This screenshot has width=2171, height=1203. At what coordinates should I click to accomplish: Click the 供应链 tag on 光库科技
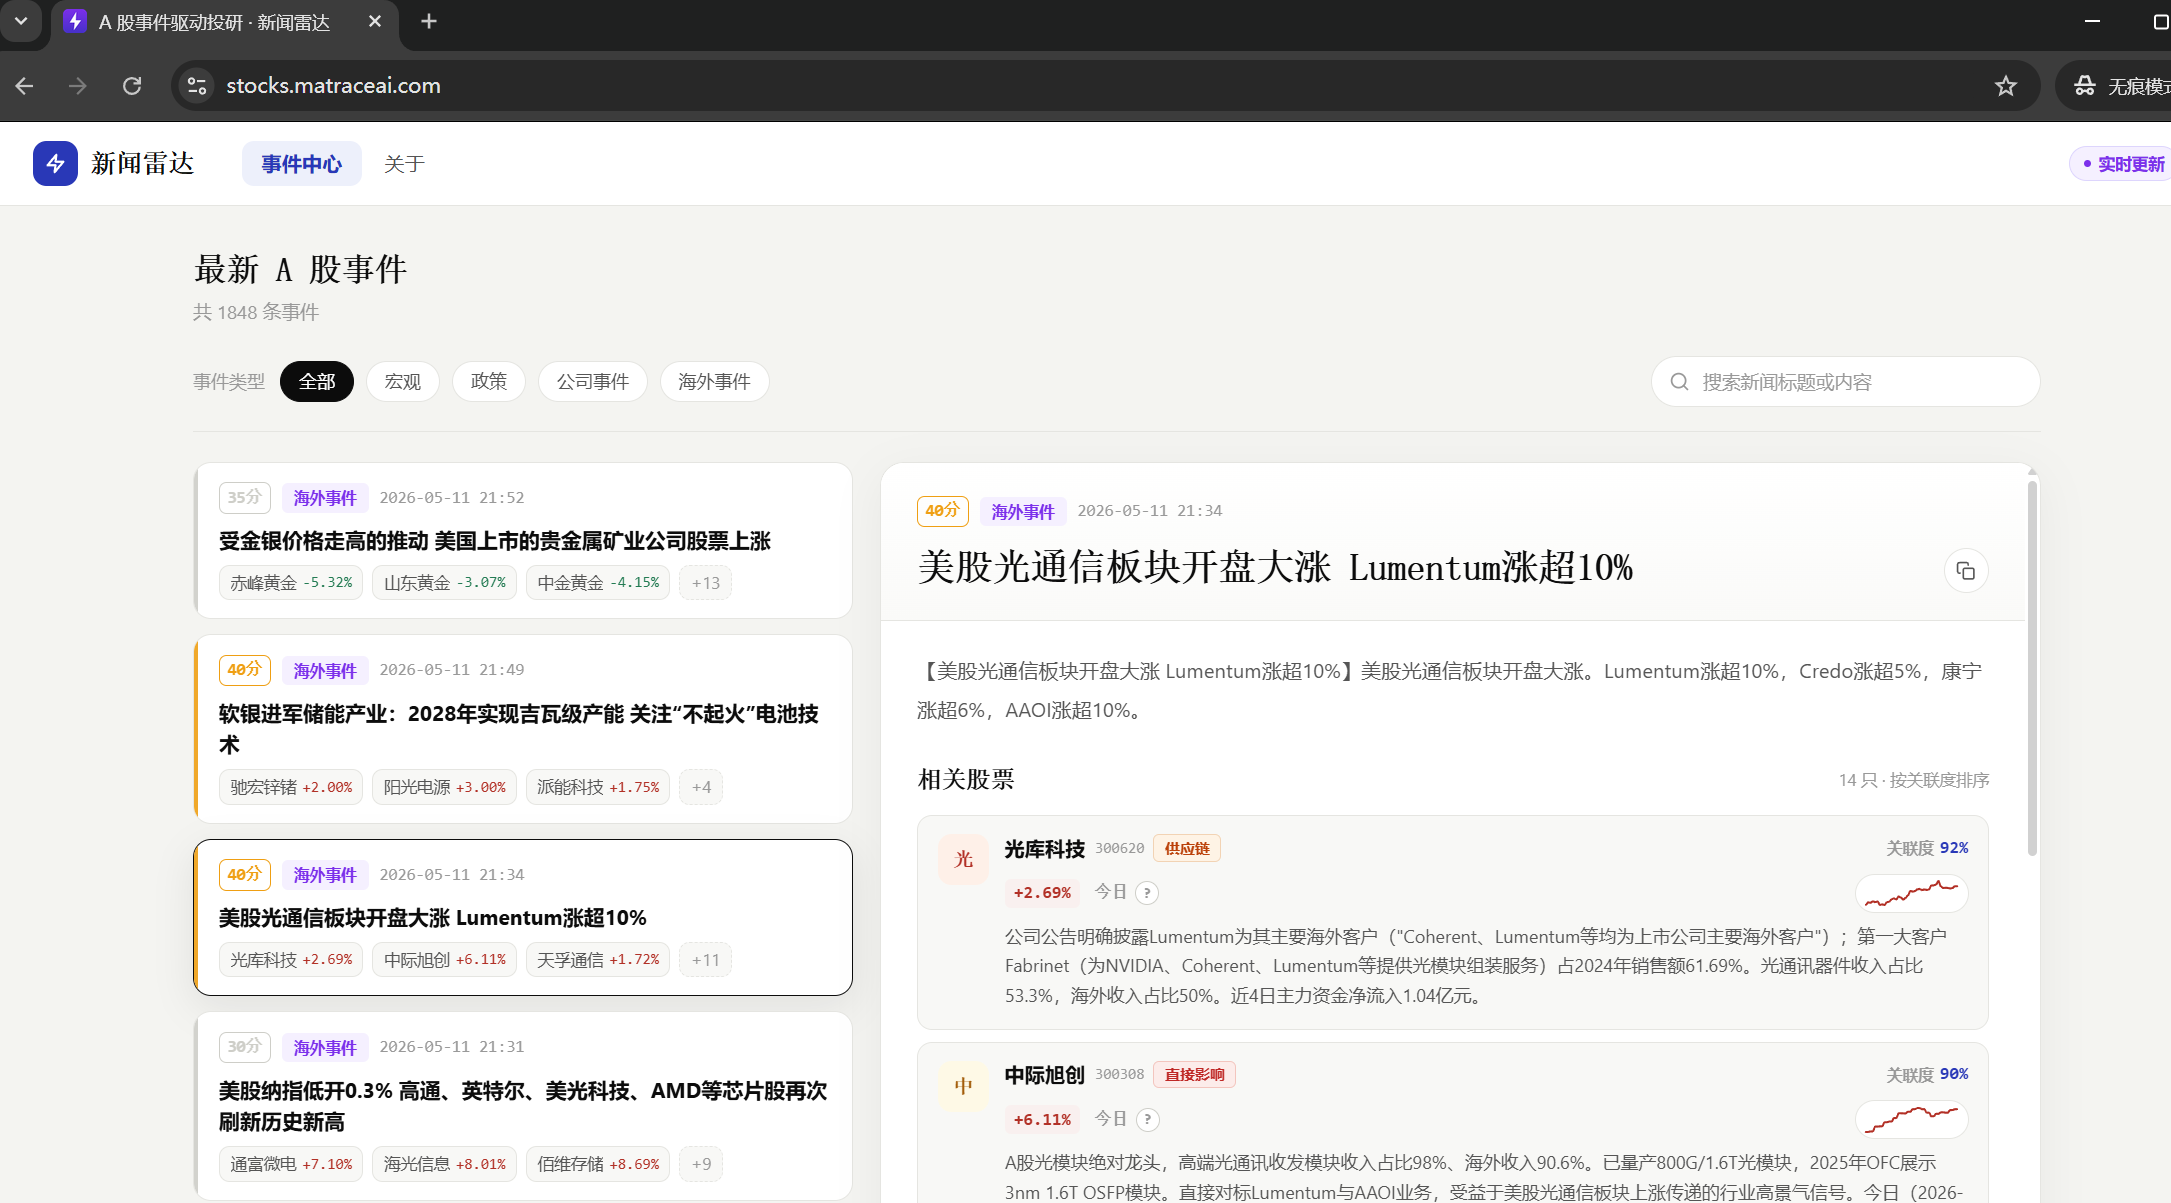[x=1187, y=848]
